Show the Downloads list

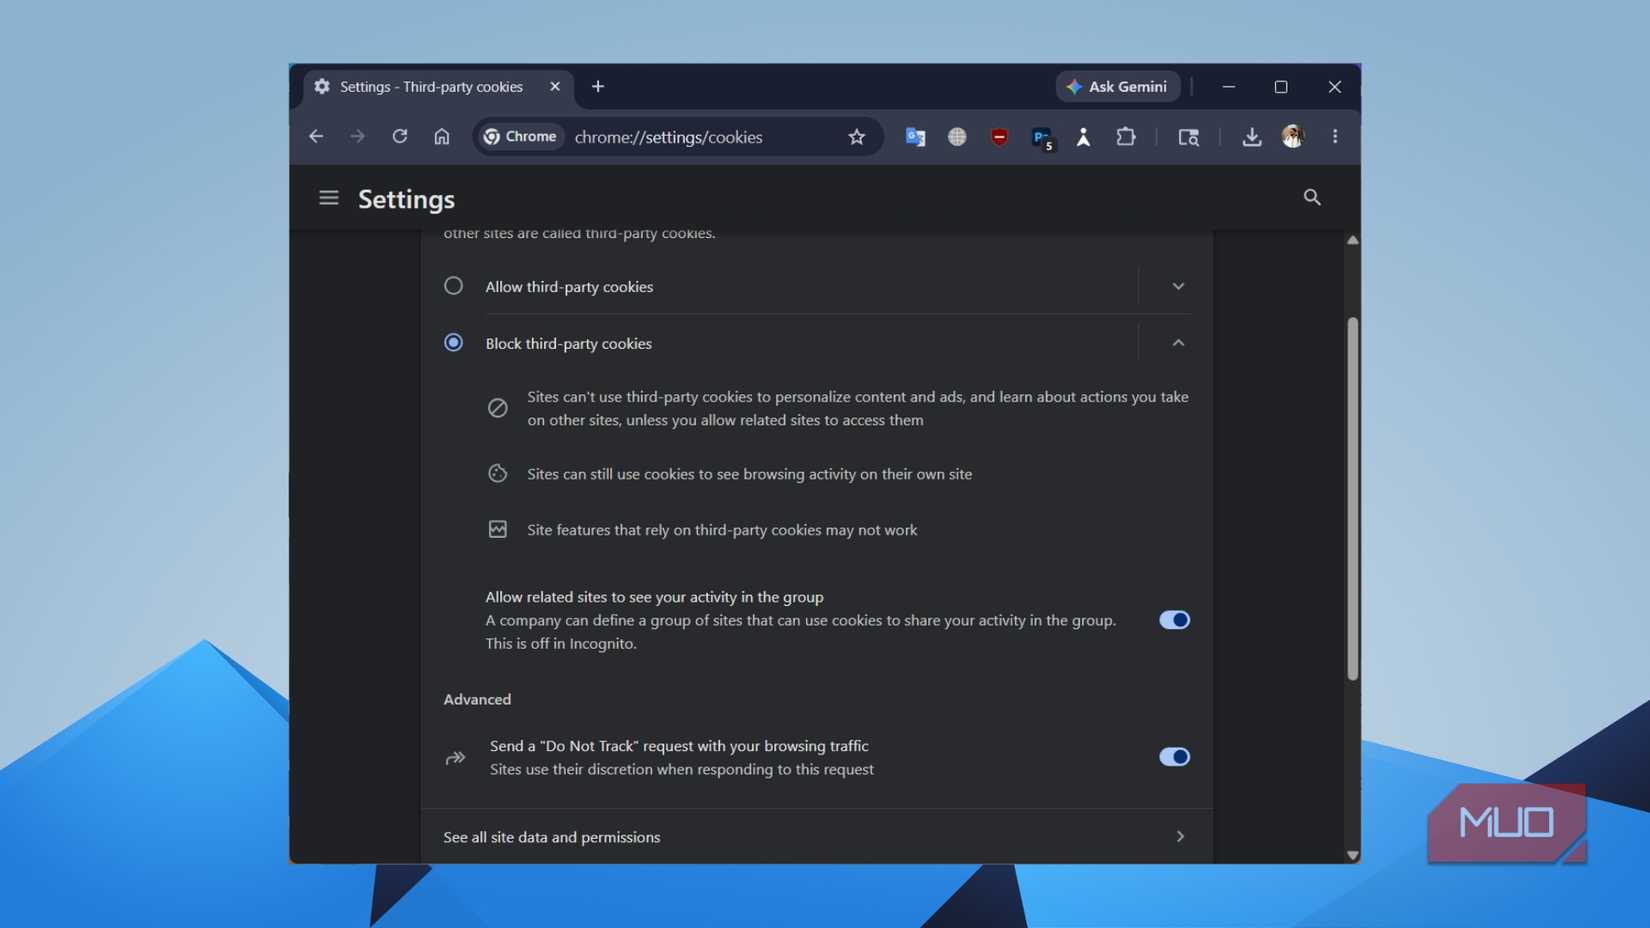click(x=1251, y=137)
